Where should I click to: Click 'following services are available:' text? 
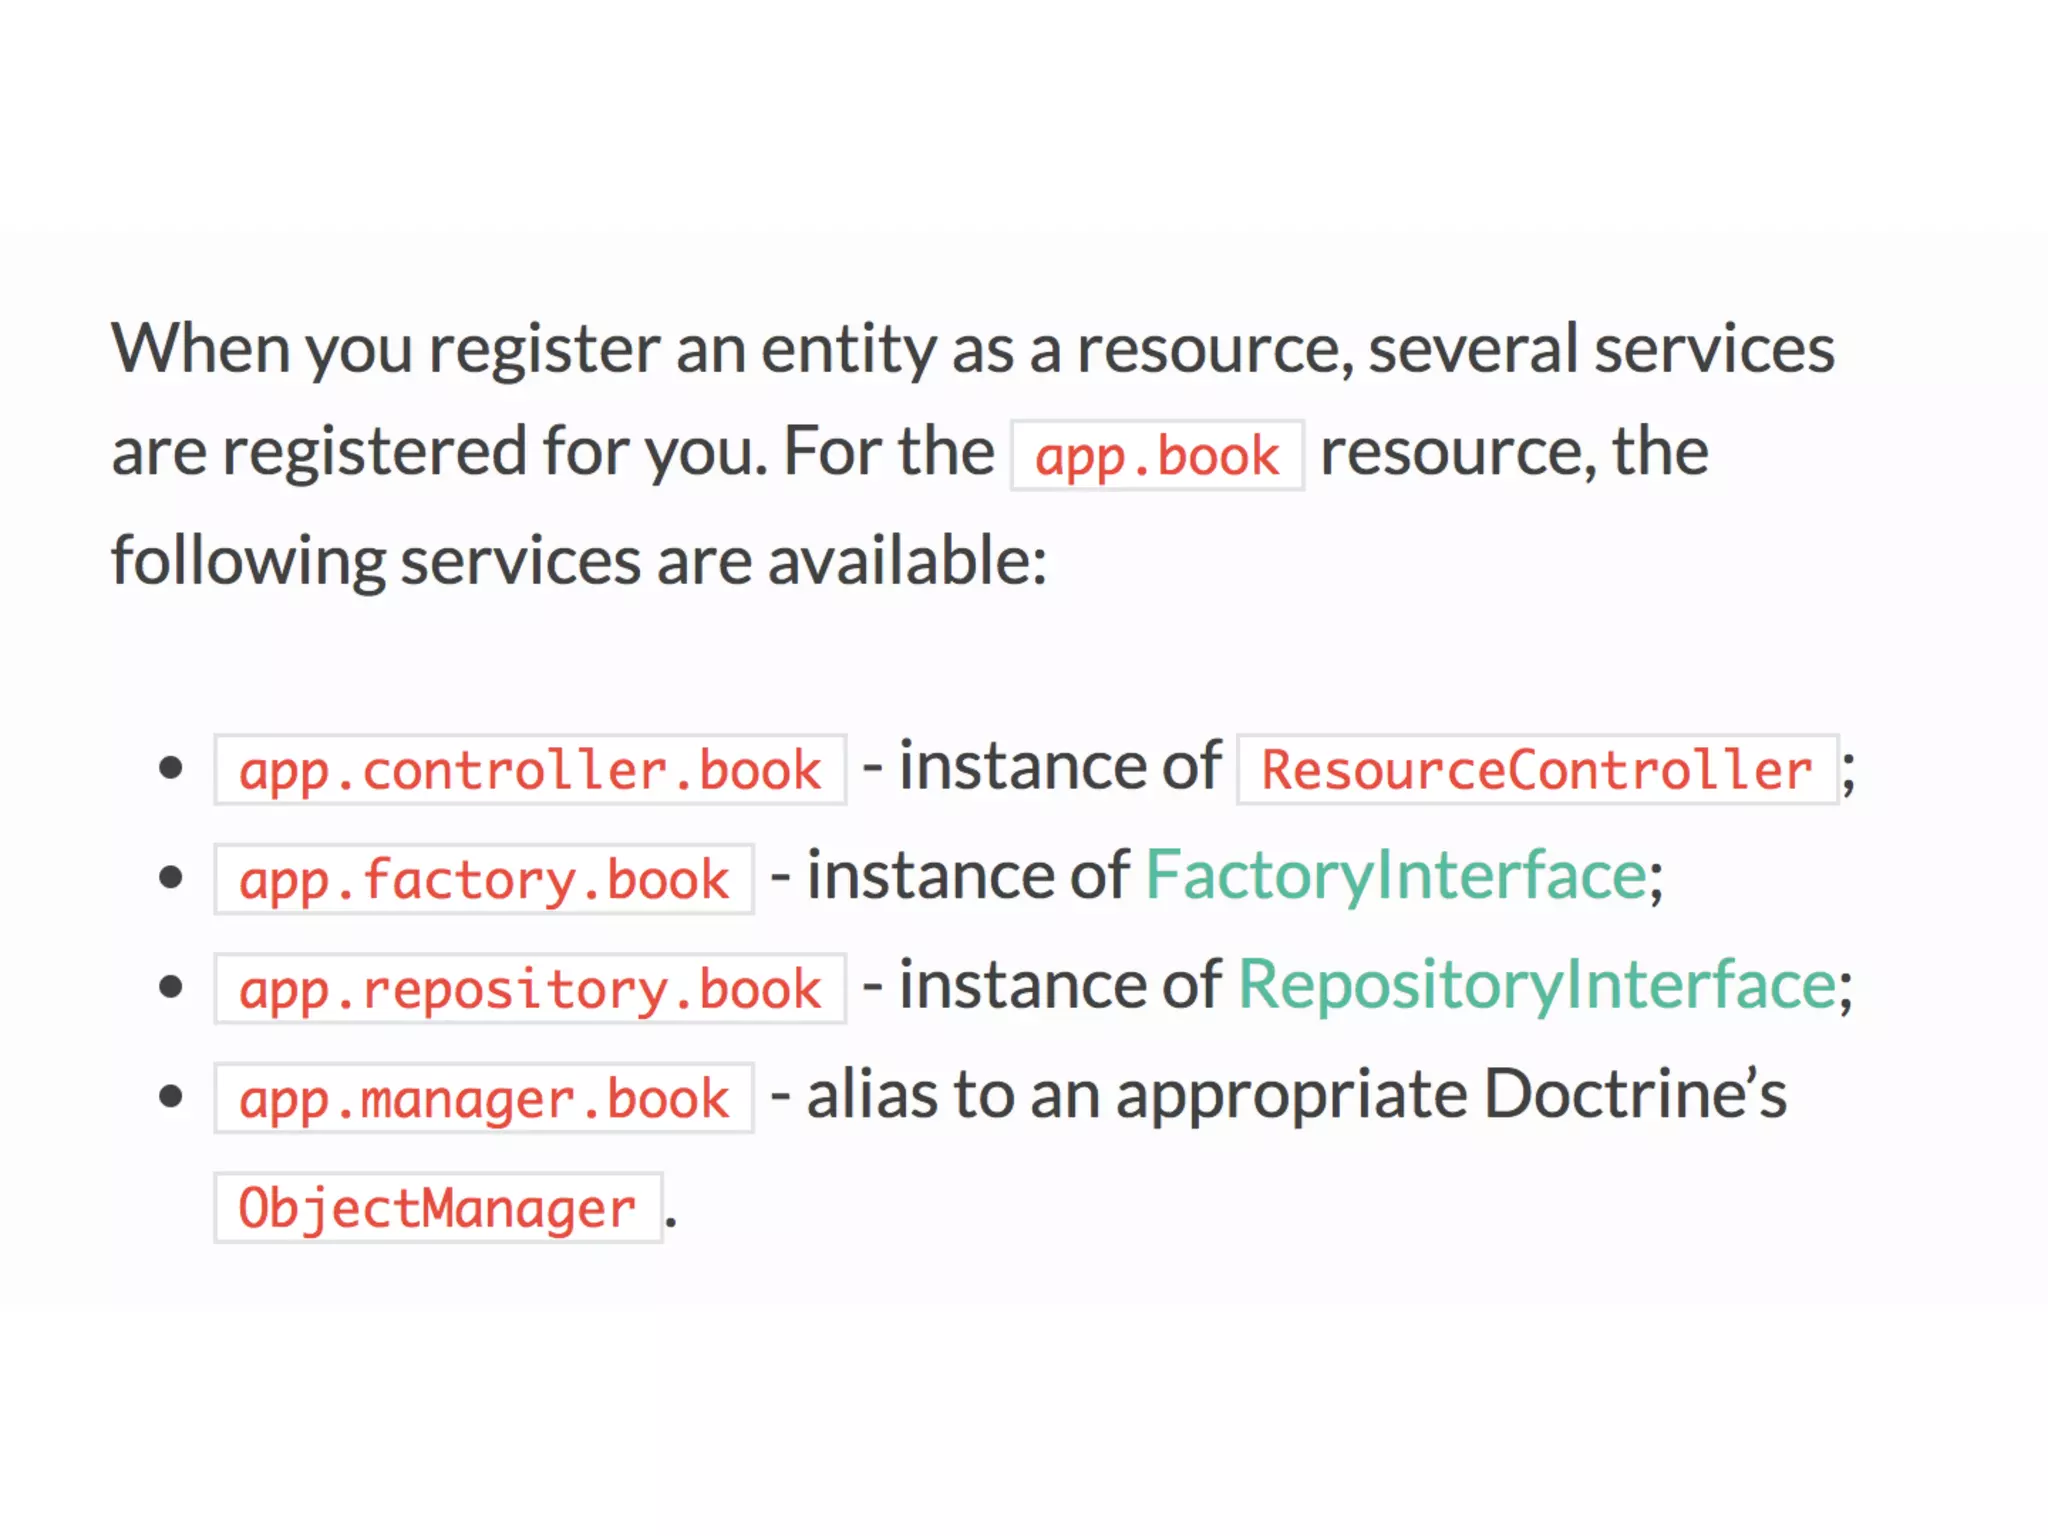coord(578,561)
